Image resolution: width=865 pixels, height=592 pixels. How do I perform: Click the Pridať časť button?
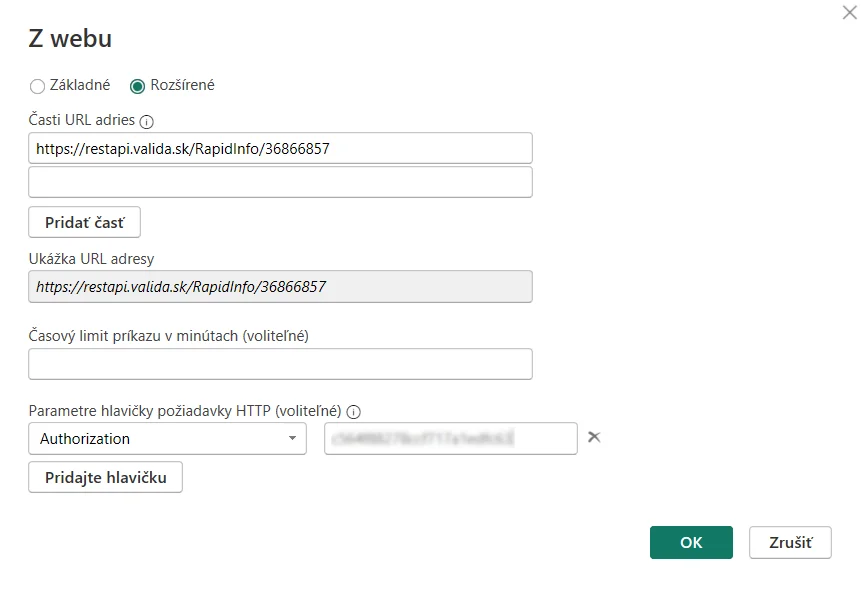tap(84, 222)
